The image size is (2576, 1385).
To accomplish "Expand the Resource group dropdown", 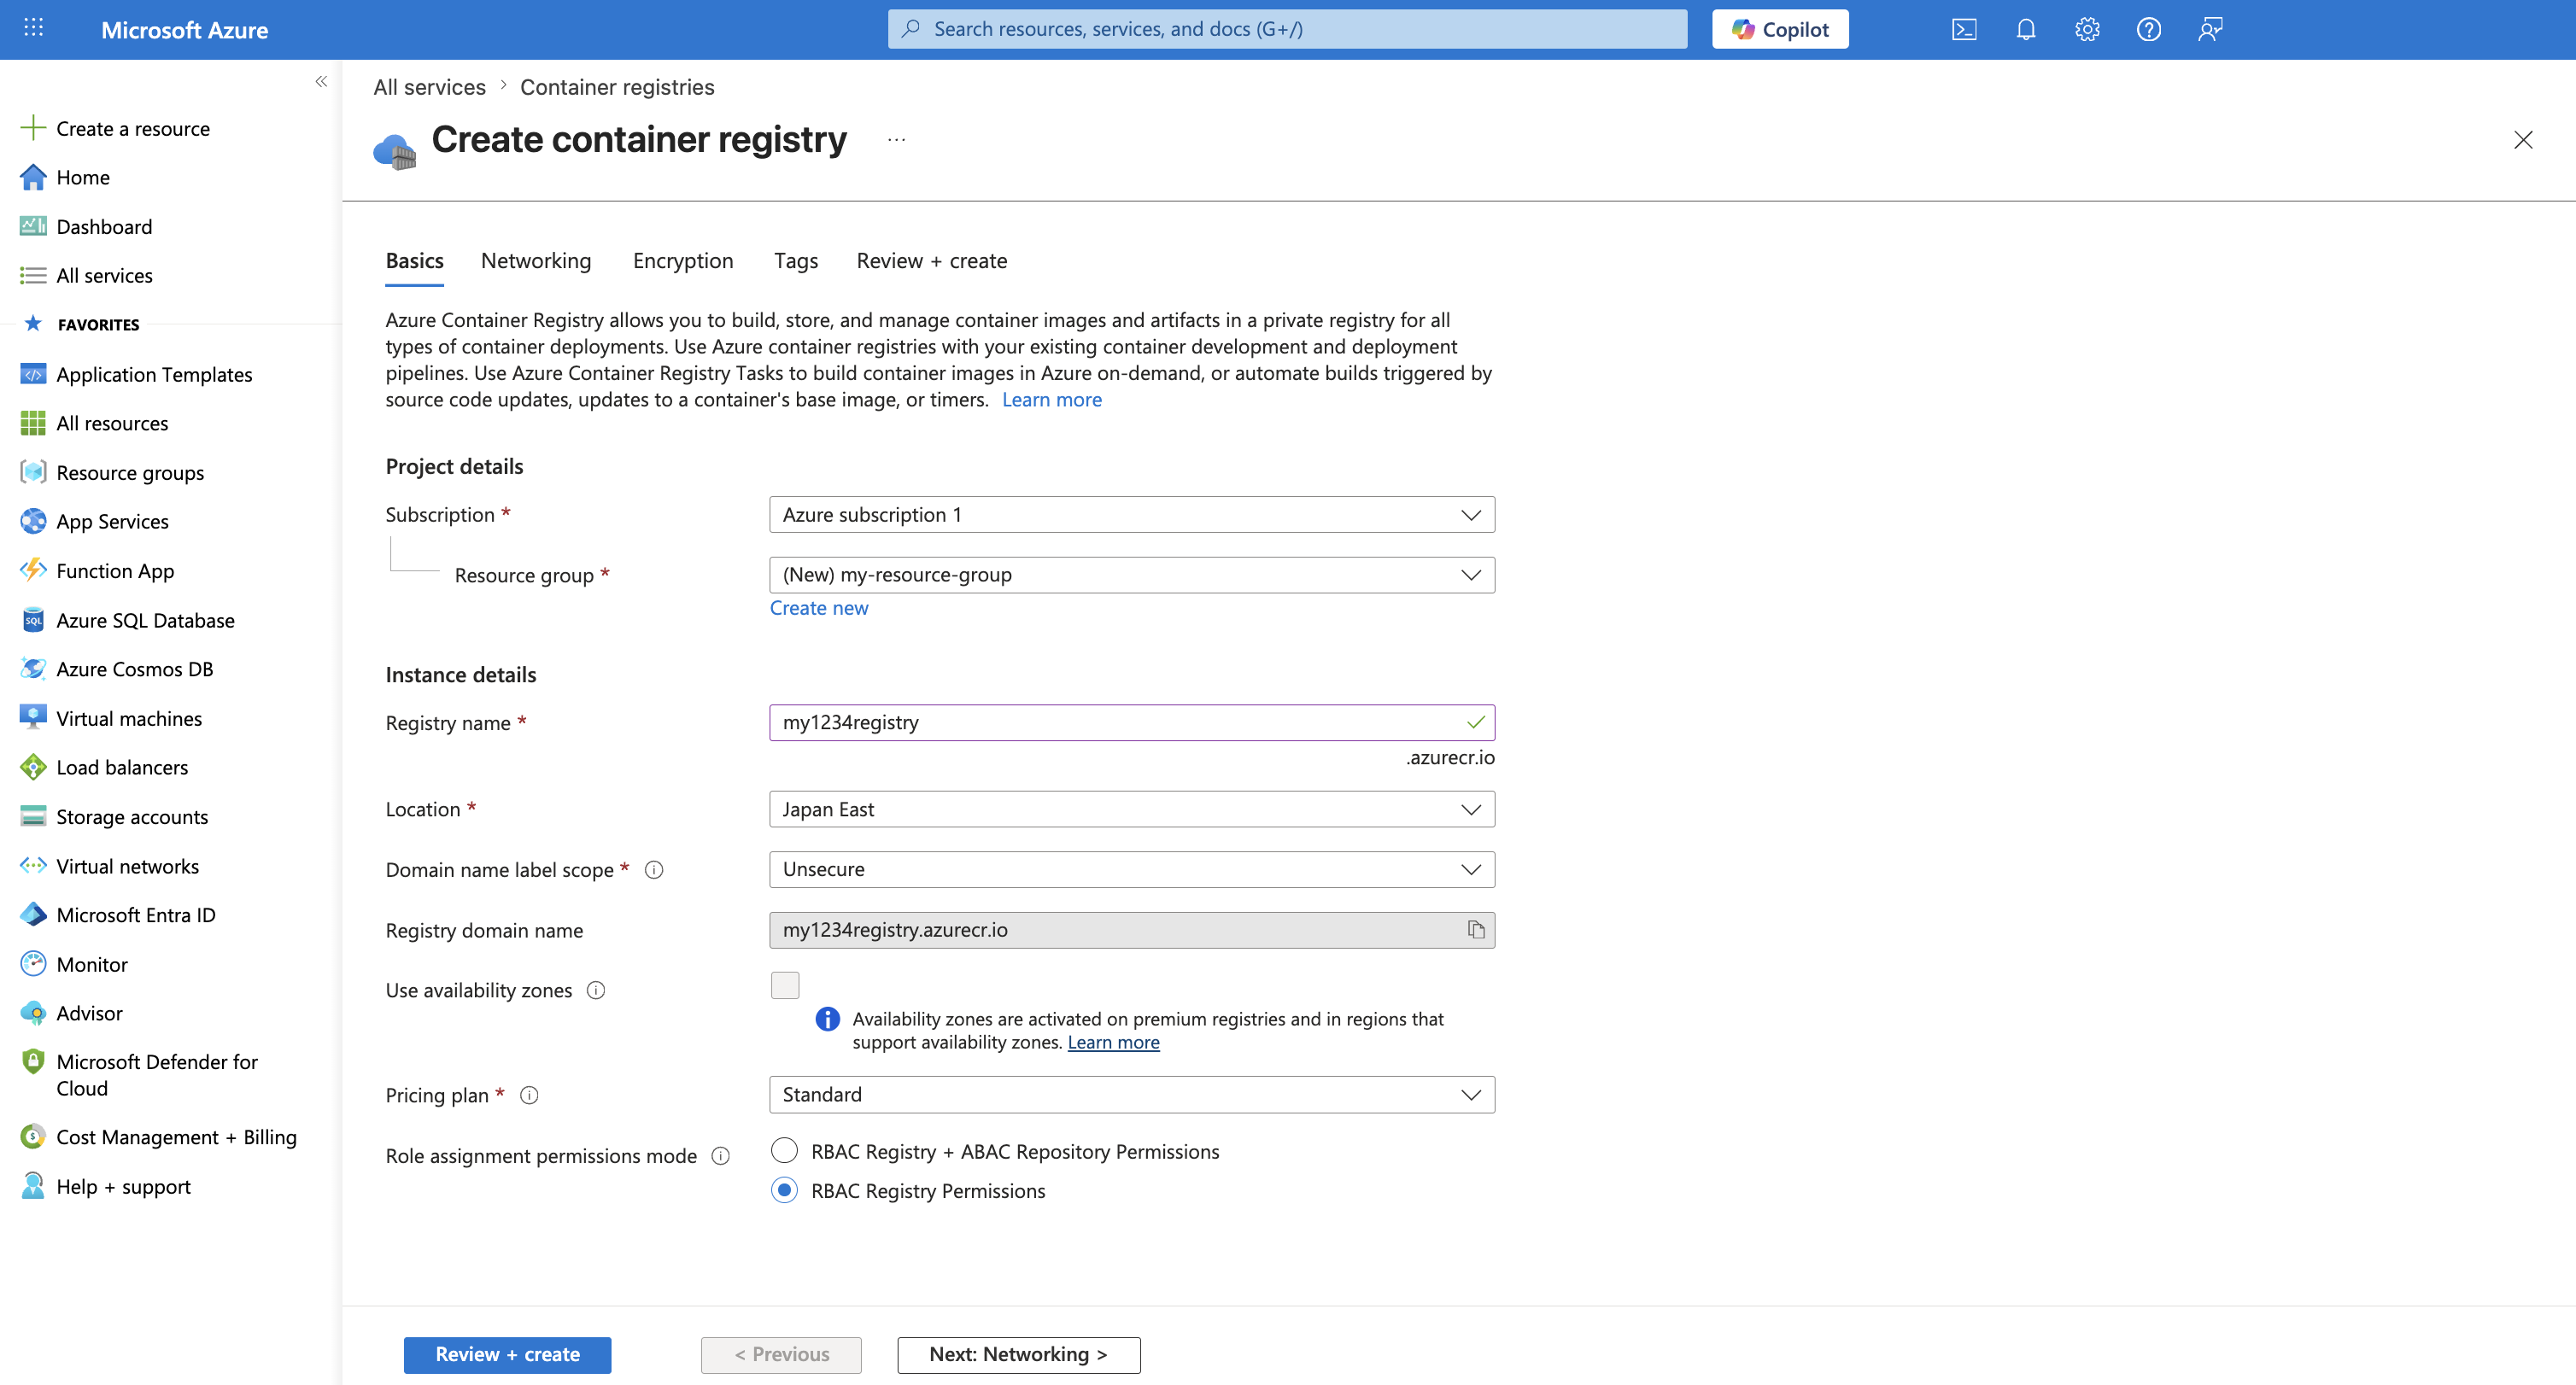I will click(x=1131, y=575).
